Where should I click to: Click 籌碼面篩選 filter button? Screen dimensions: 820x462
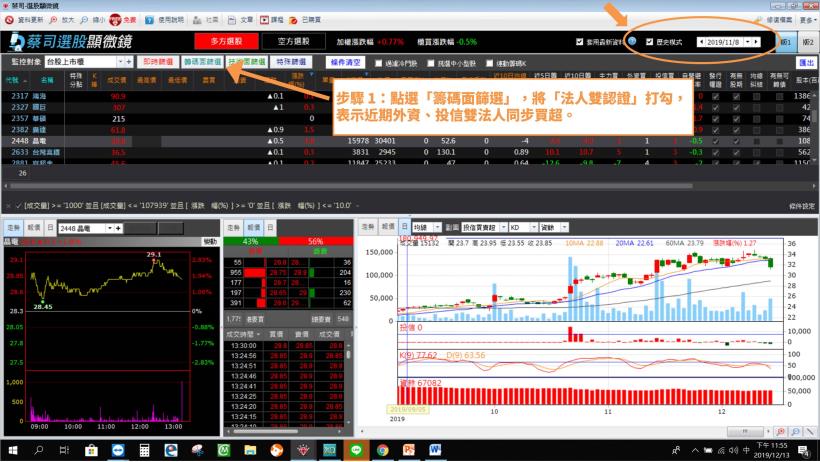(202, 62)
